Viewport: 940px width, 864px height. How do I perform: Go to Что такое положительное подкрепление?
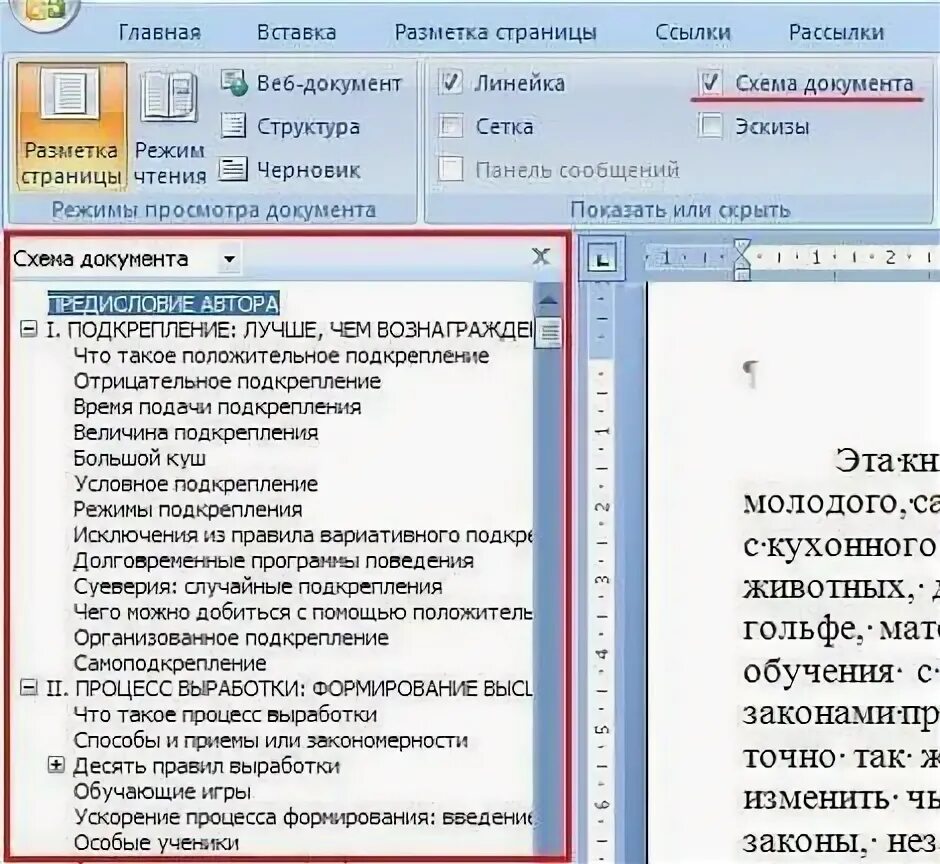(x=281, y=356)
